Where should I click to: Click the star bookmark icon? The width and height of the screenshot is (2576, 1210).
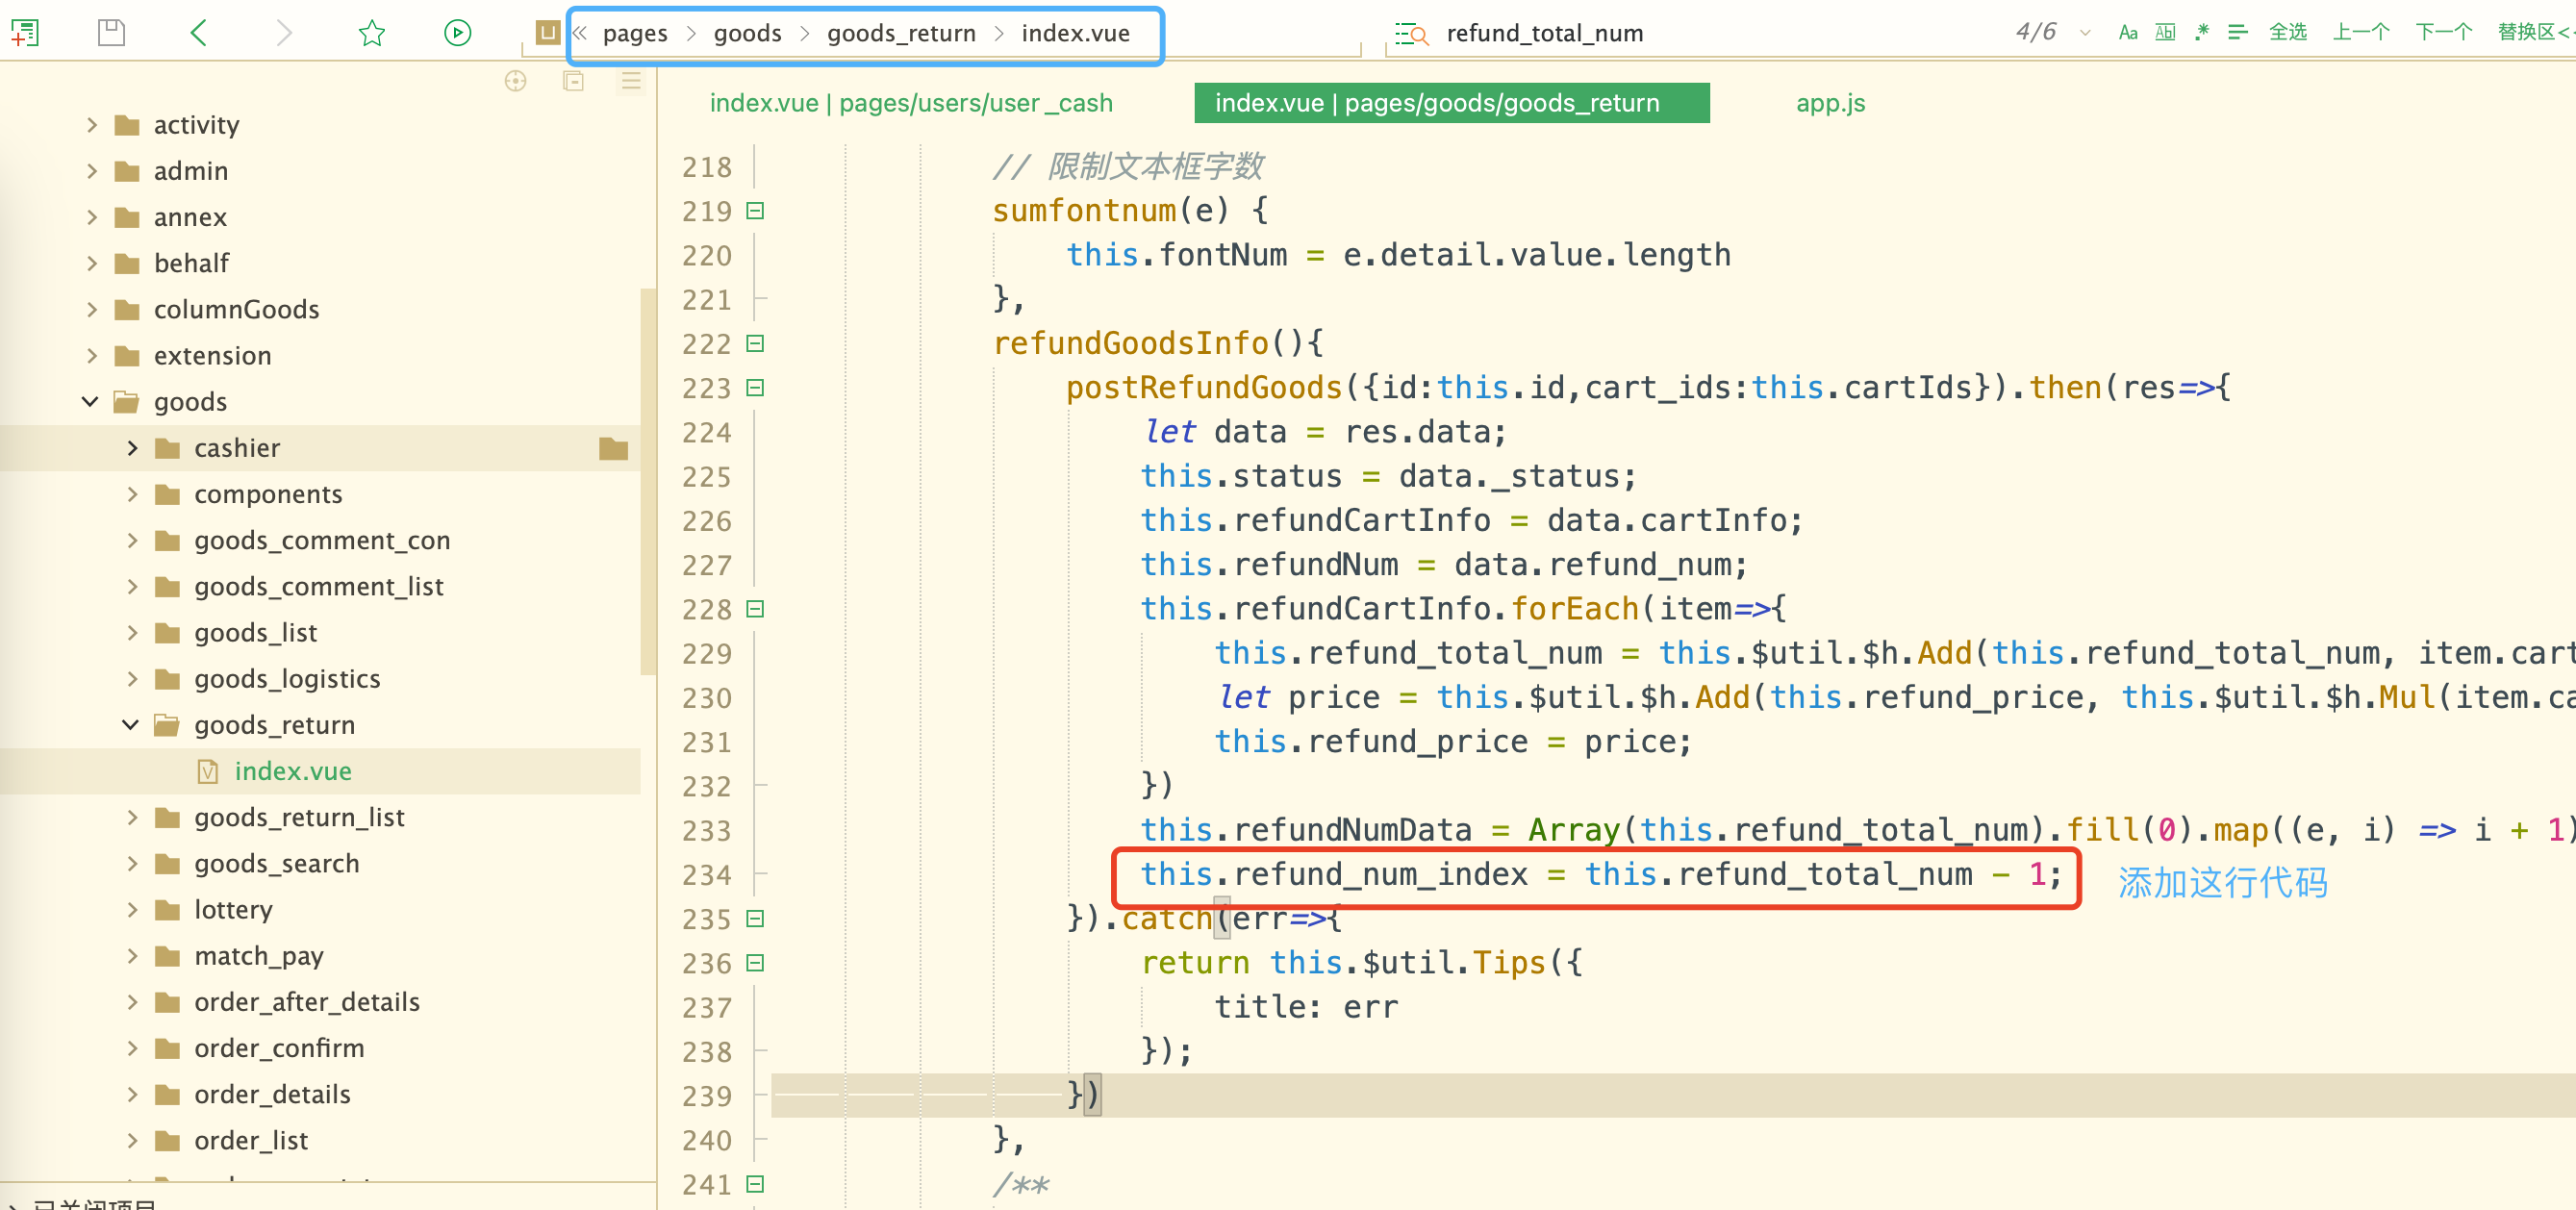point(372,33)
